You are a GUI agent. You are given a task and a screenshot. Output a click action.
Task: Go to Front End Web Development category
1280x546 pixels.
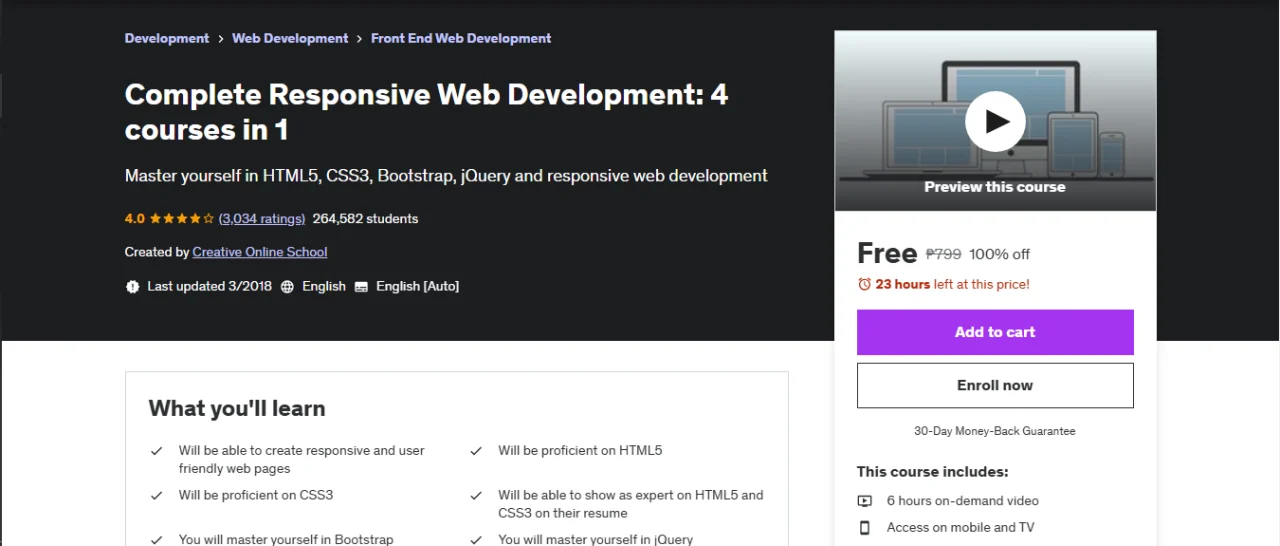point(461,38)
